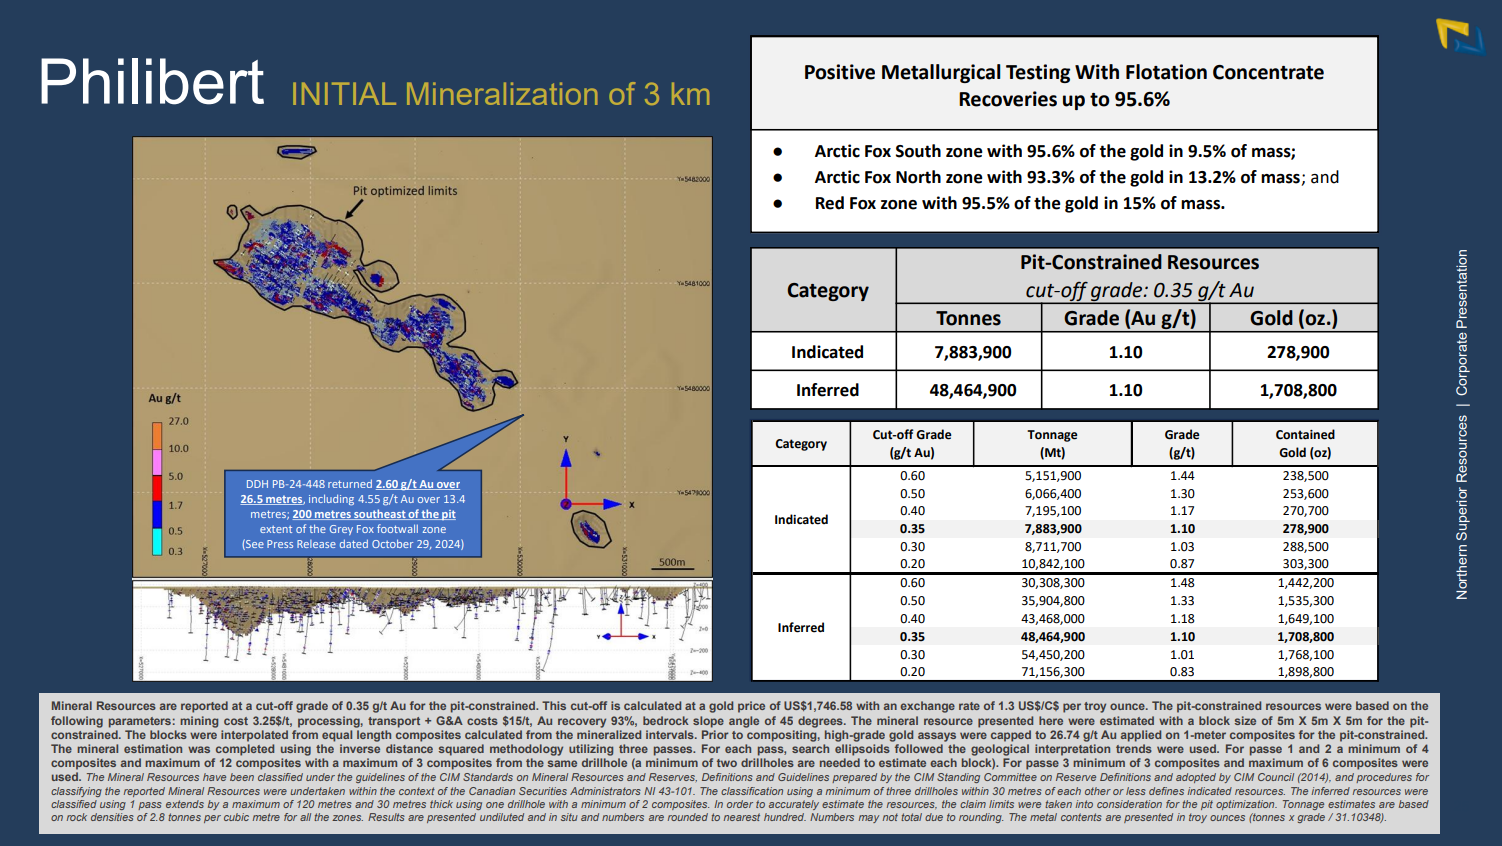Click the 'Tonnage (Mt)' column header
The height and width of the screenshot is (846, 1502).
pyautogui.click(x=1052, y=443)
